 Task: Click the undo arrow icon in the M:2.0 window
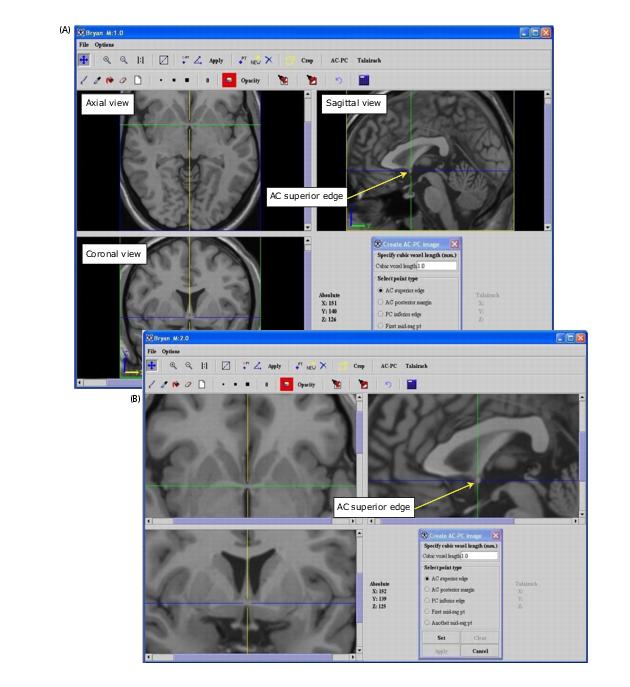pyautogui.click(x=387, y=383)
